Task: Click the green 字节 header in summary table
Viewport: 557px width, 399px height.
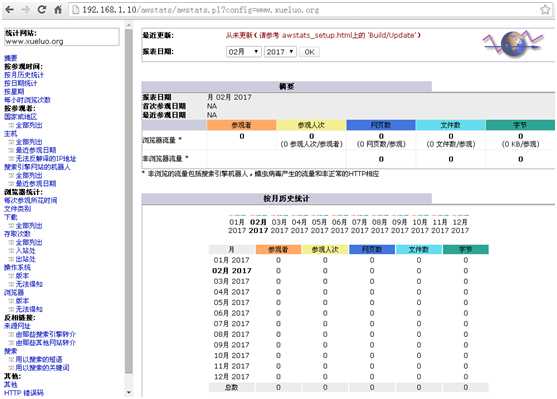Action: 520,125
